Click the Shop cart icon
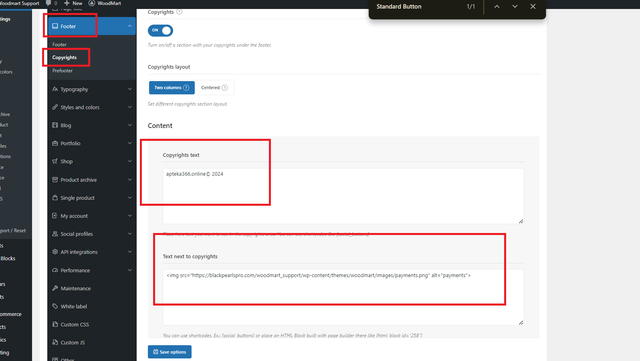 (55, 161)
